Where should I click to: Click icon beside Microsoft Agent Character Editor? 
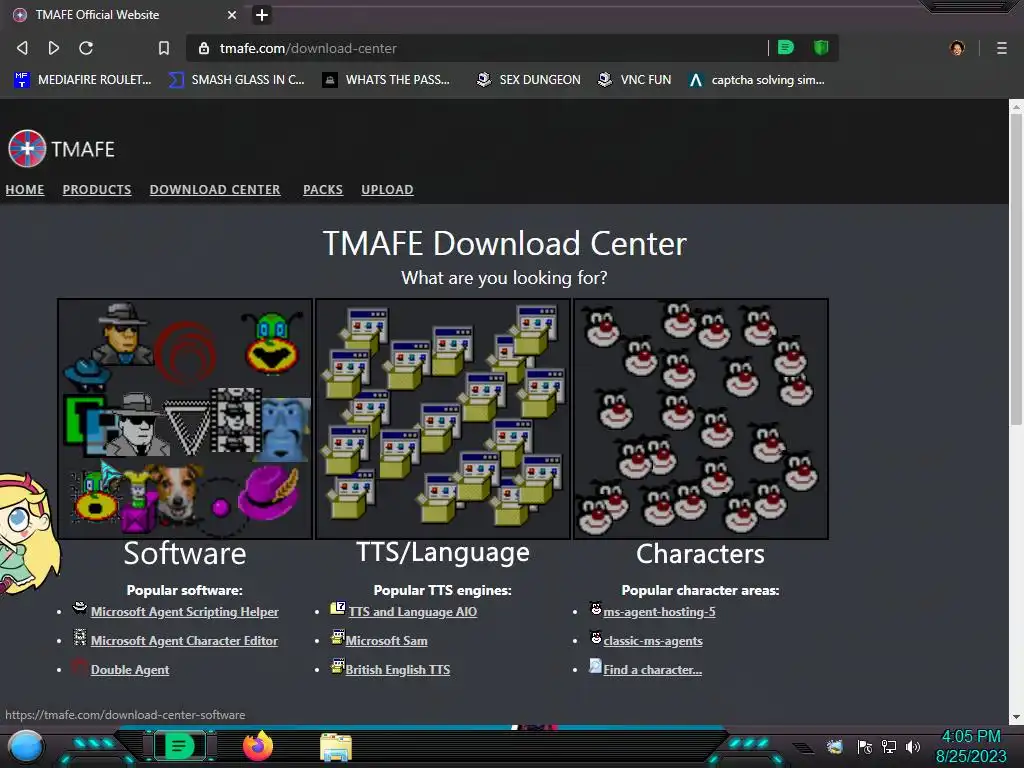tap(80, 637)
